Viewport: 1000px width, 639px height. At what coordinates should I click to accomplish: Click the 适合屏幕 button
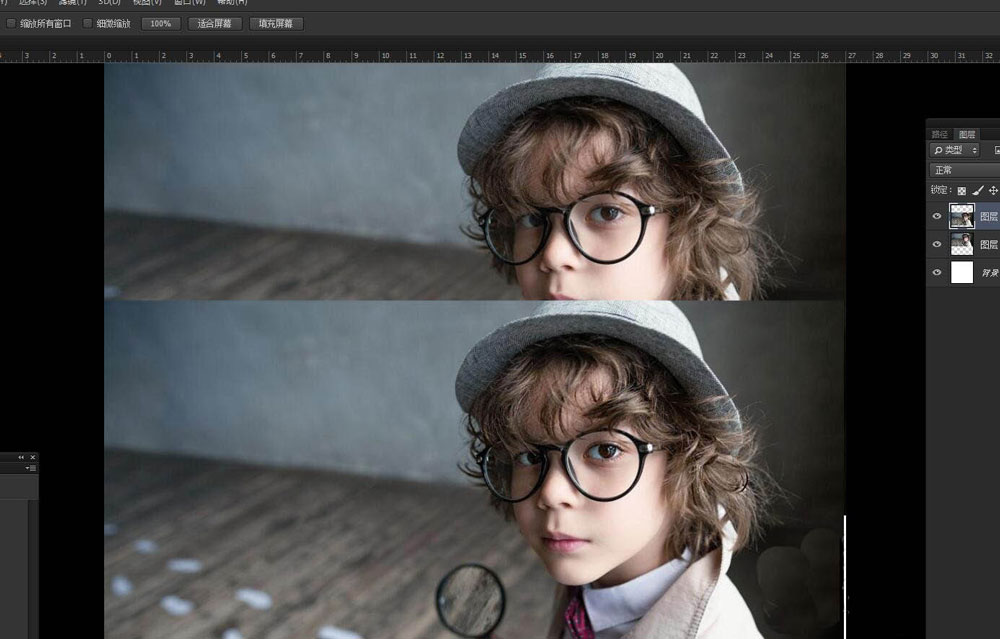click(214, 24)
